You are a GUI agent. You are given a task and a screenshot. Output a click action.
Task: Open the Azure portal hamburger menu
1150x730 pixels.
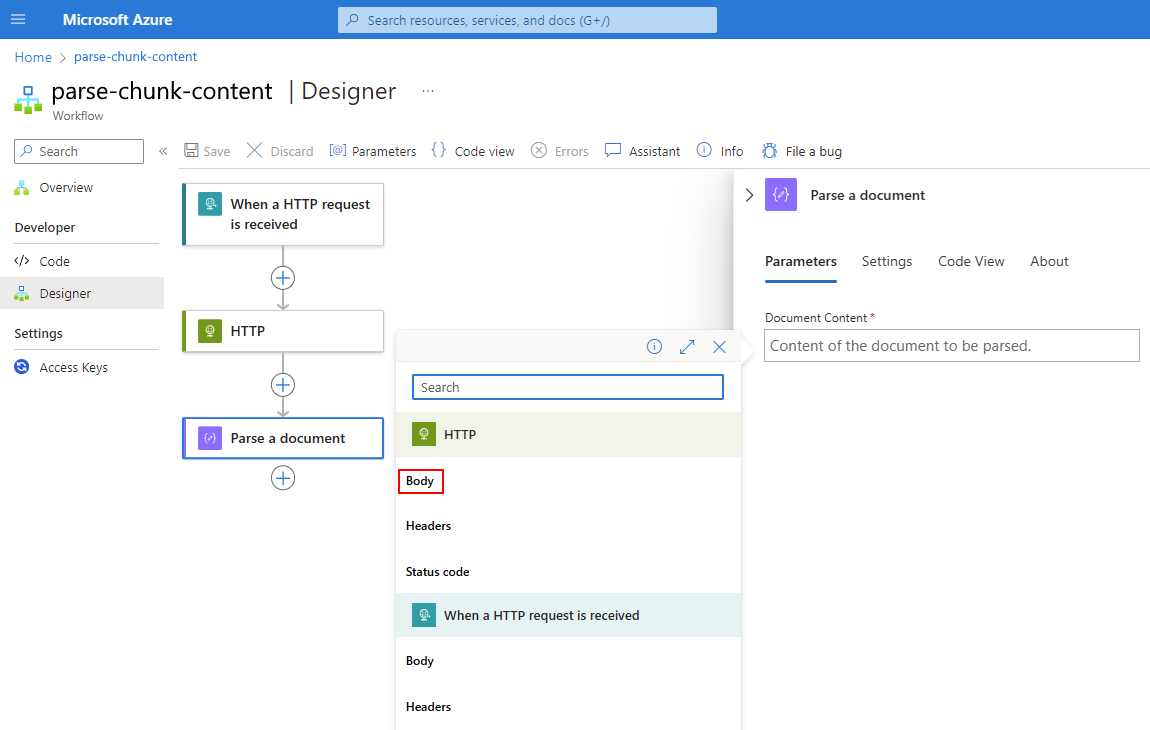pyautogui.click(x=18, y=20)
